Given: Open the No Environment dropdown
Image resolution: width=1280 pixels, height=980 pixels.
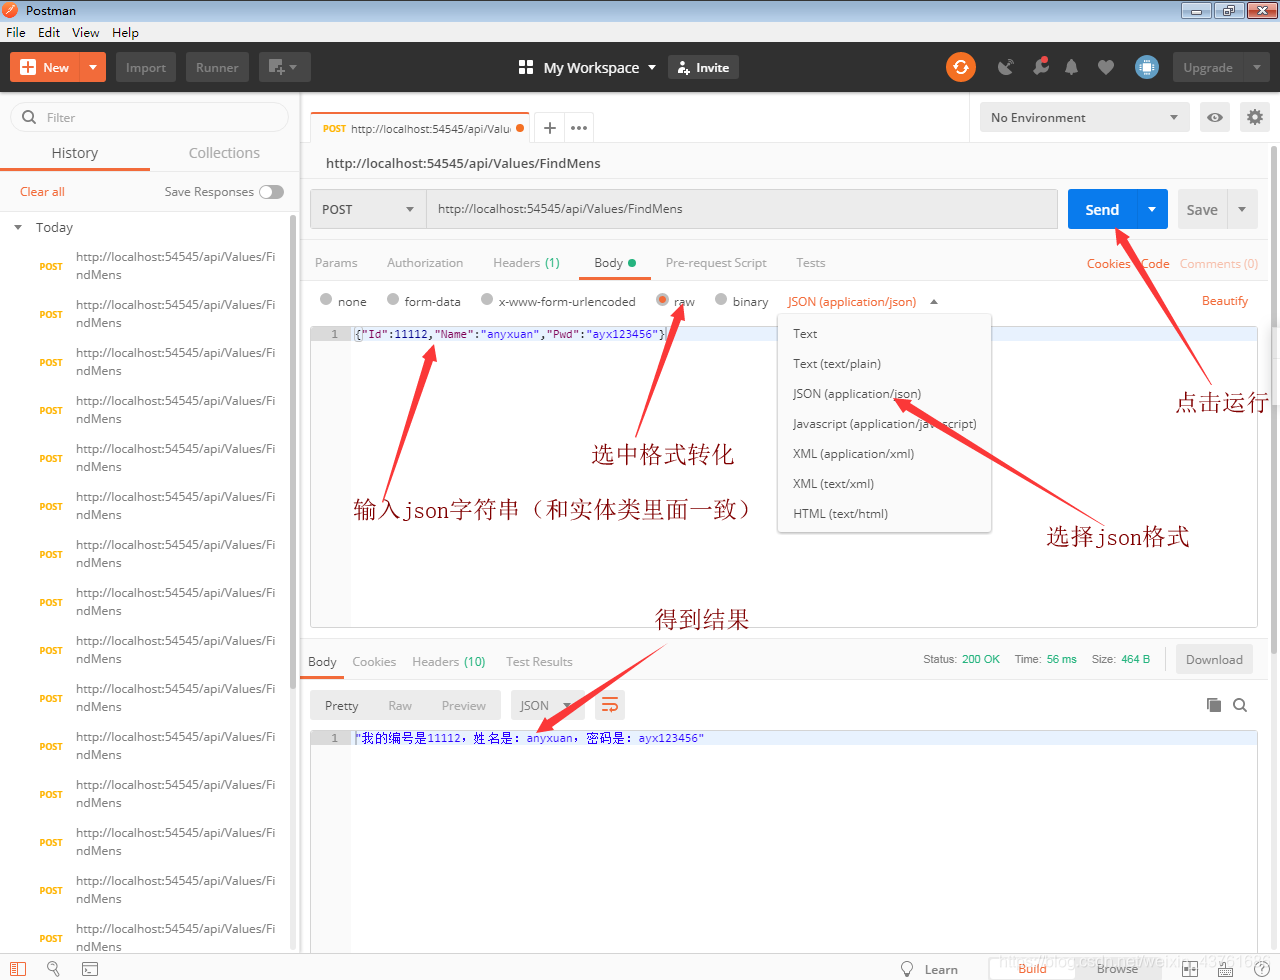Looking at the screenshot, I should point(1085,117).
